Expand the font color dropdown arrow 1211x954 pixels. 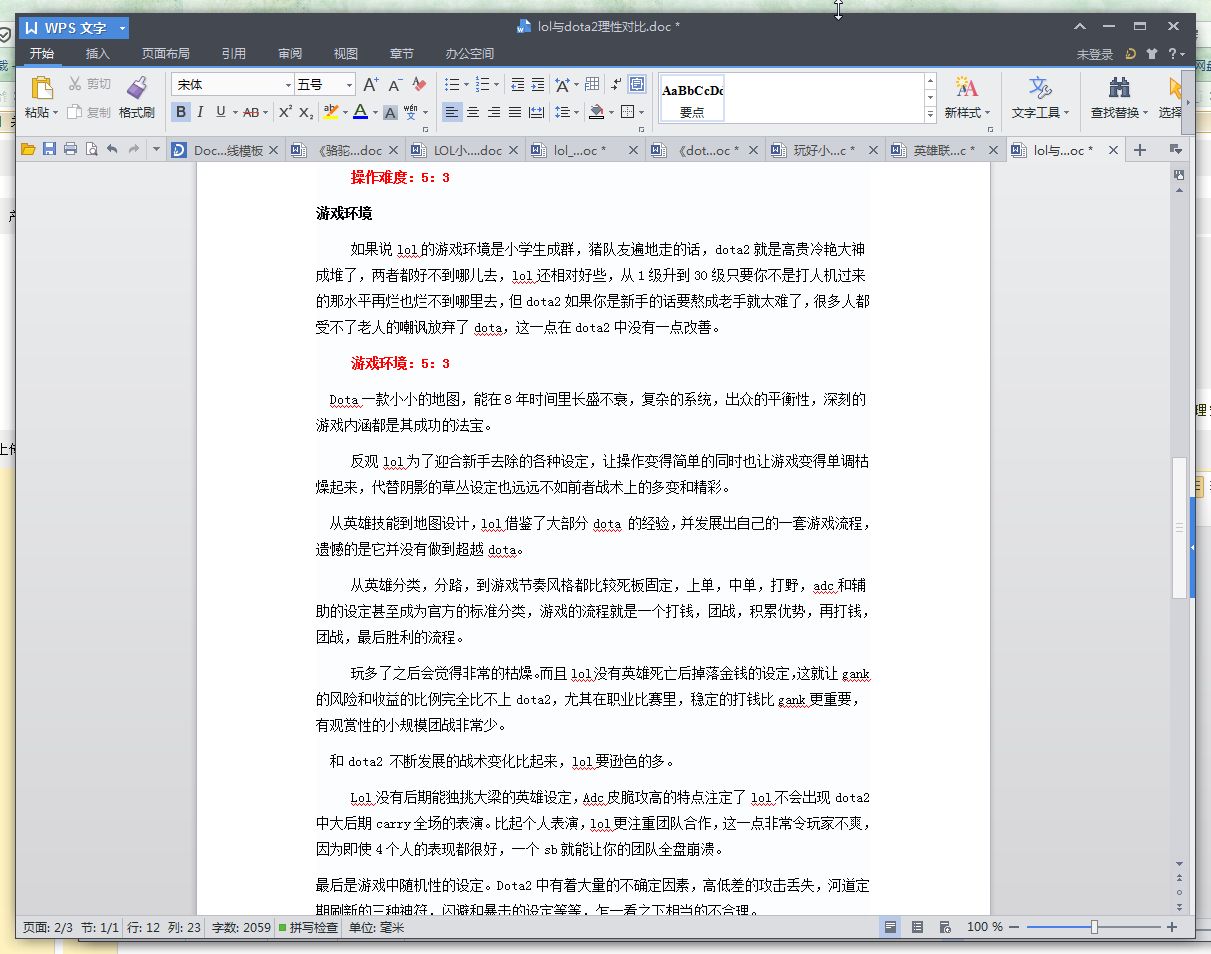click(375, 112)
